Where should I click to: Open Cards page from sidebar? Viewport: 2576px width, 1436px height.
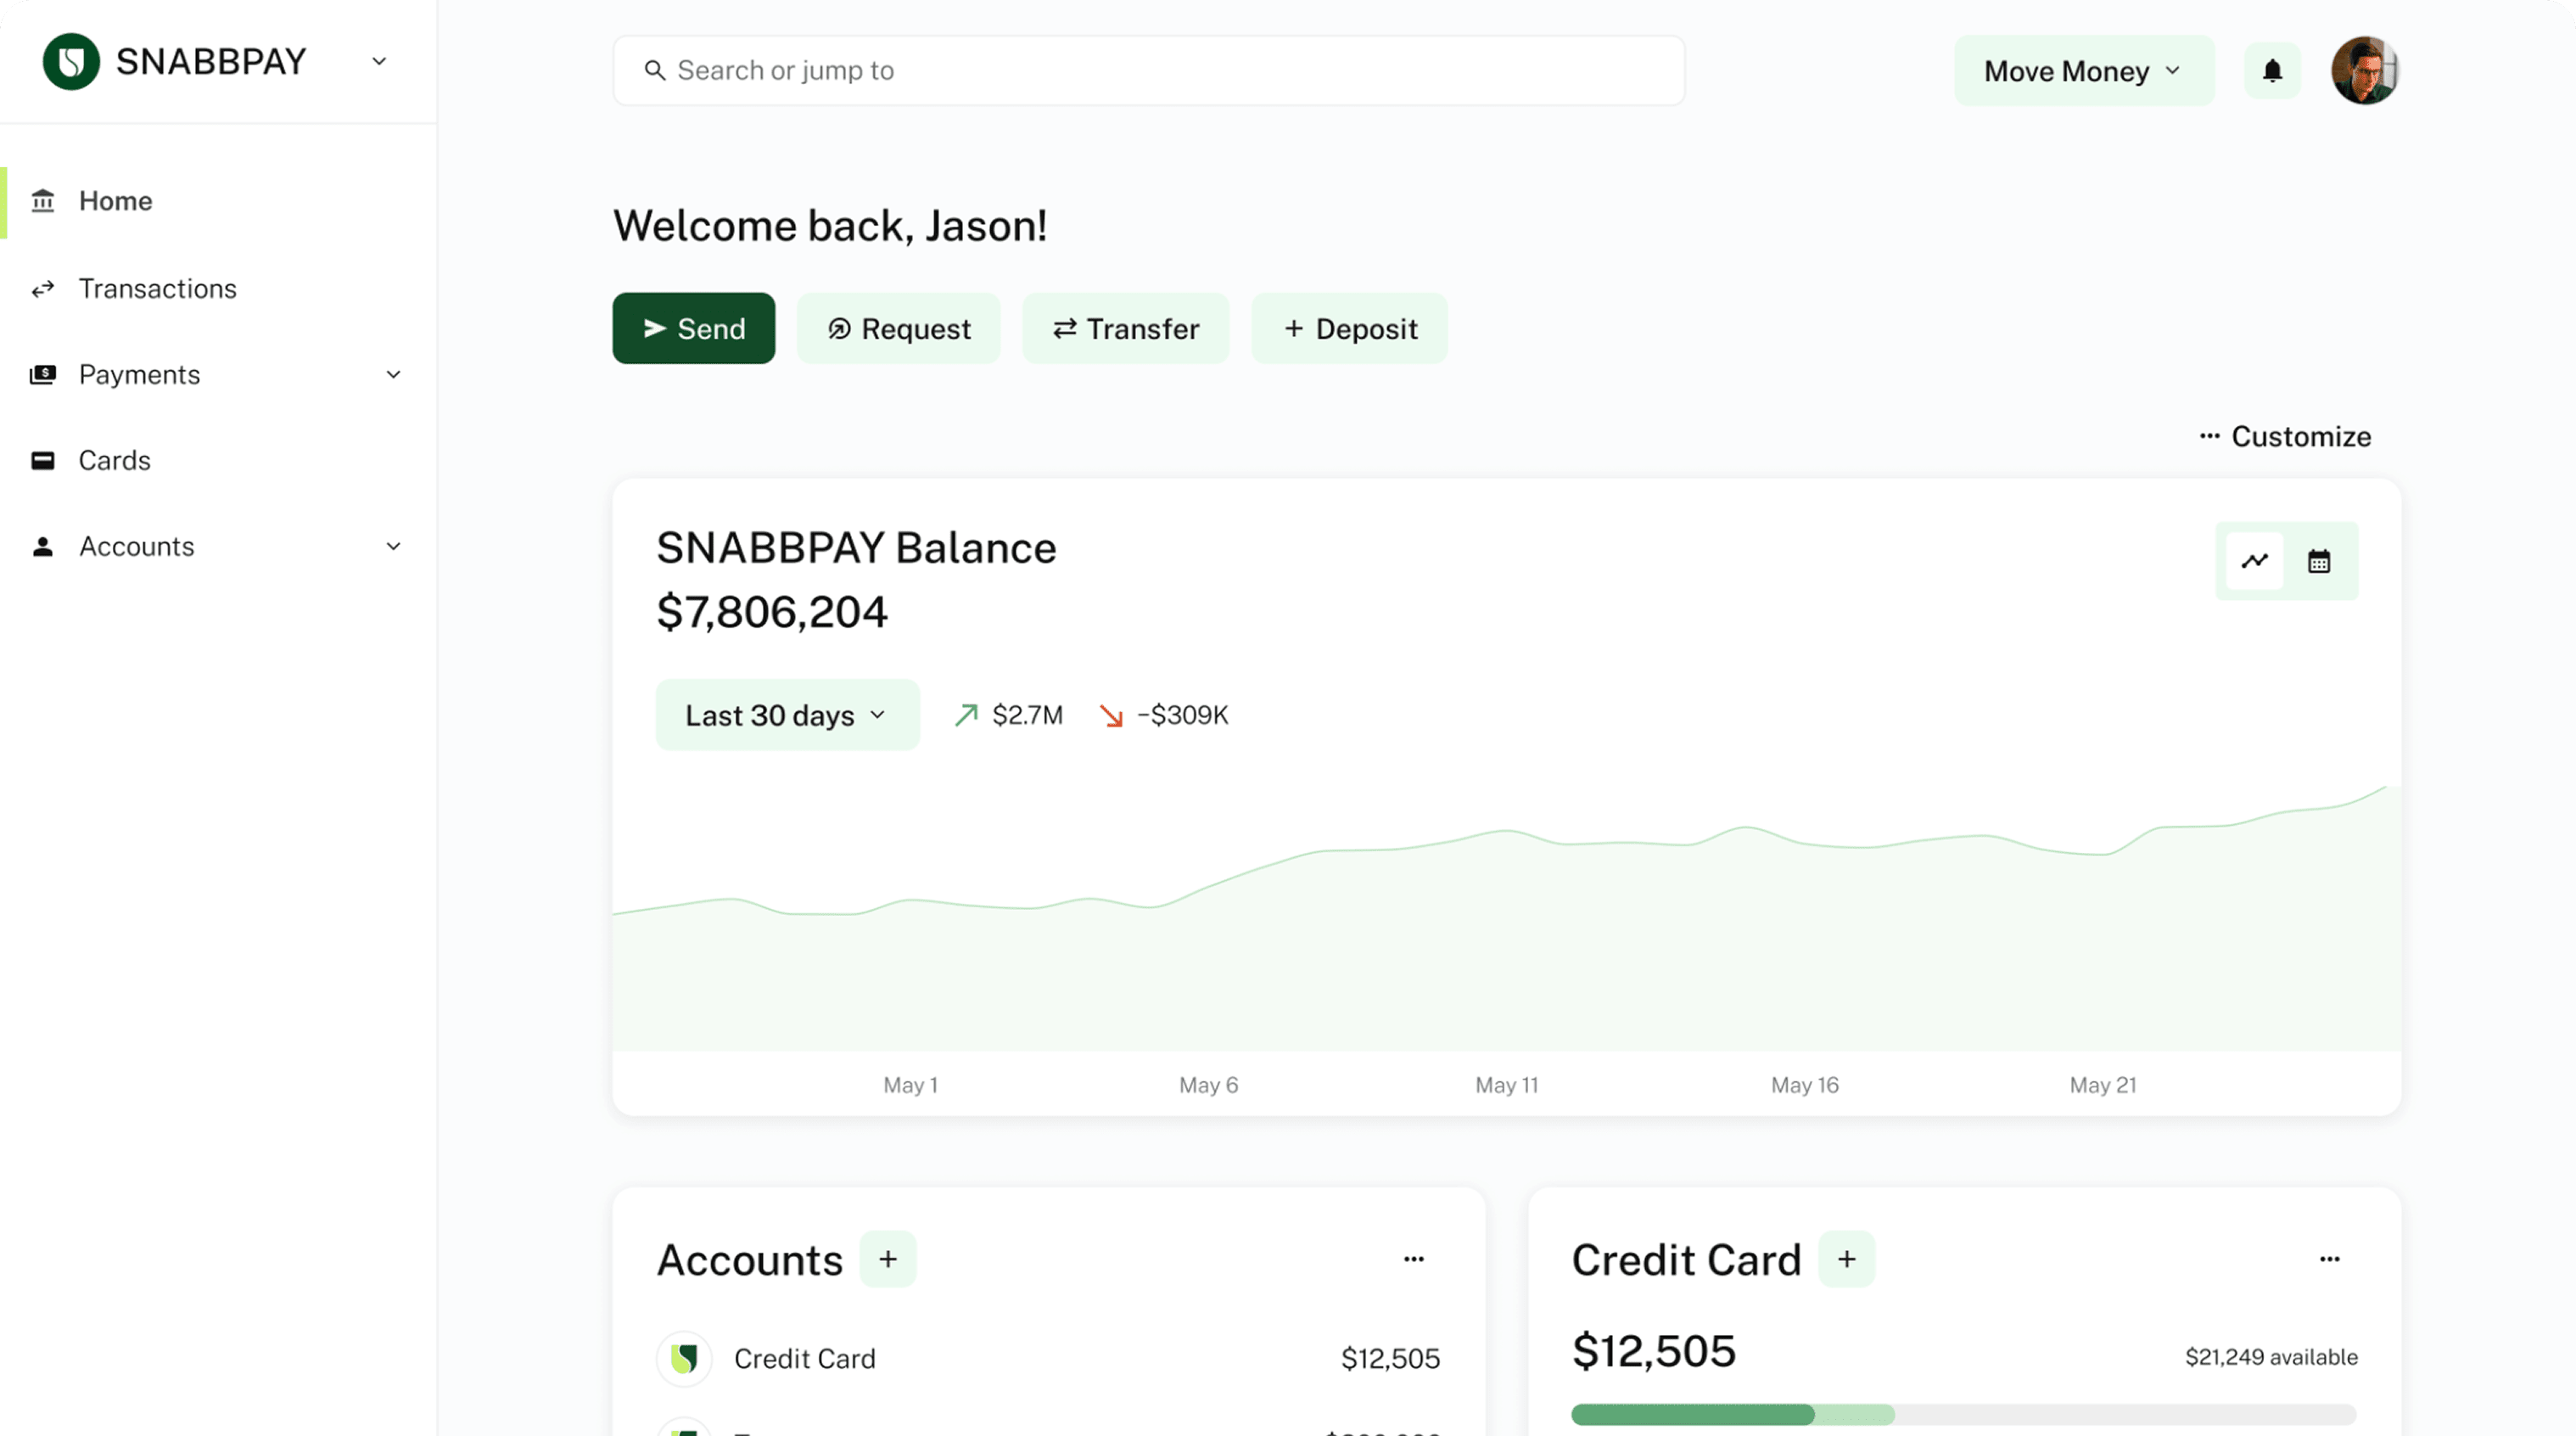pyautogui.click(x=114, y=461)
